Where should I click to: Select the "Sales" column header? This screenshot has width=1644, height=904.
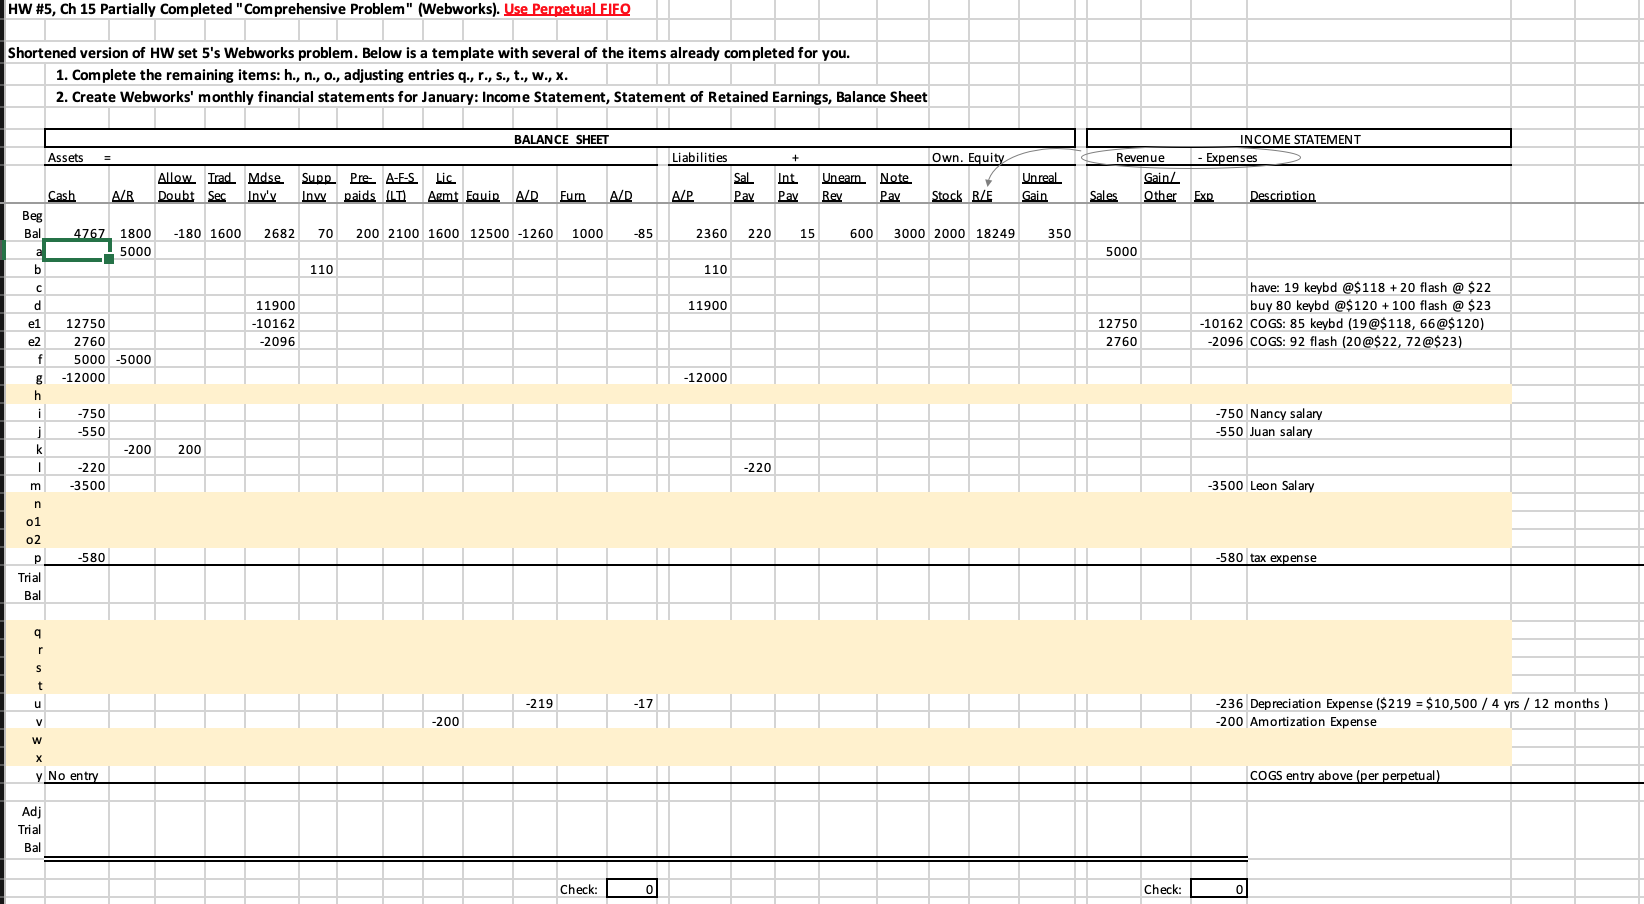(1105, 195)
